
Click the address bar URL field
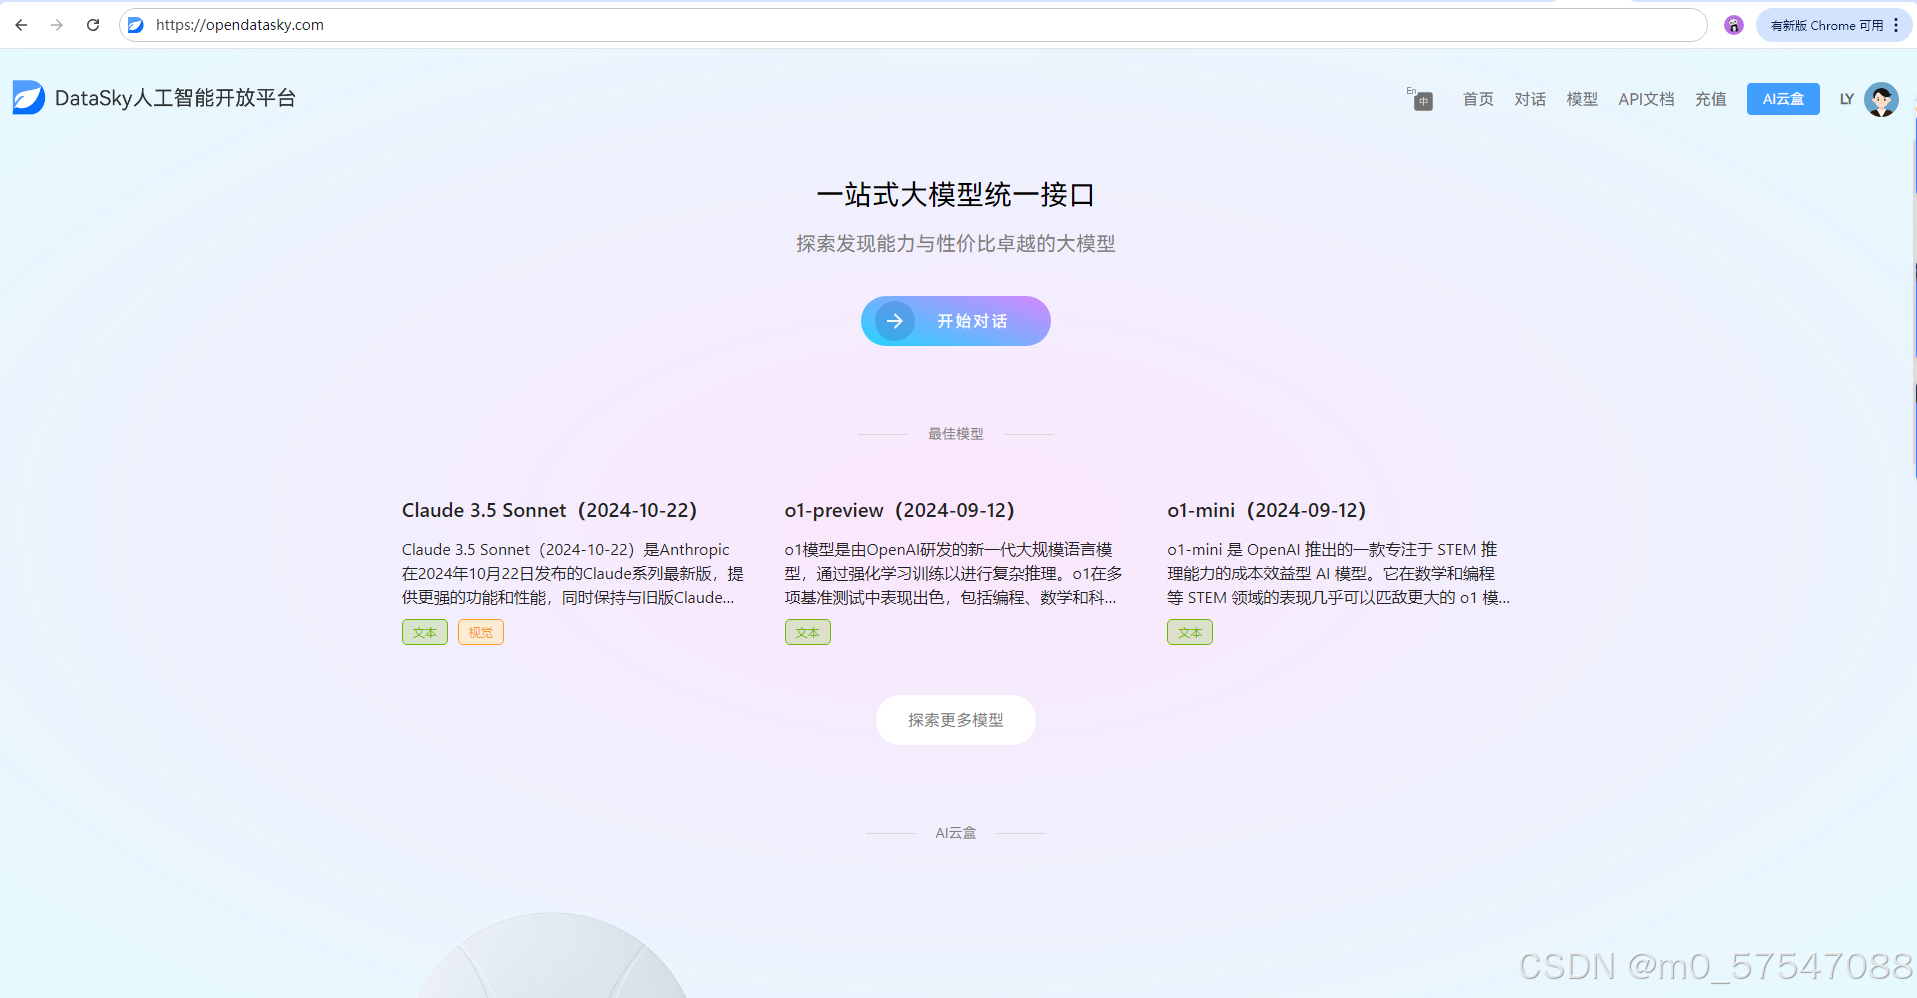point(912,25)
